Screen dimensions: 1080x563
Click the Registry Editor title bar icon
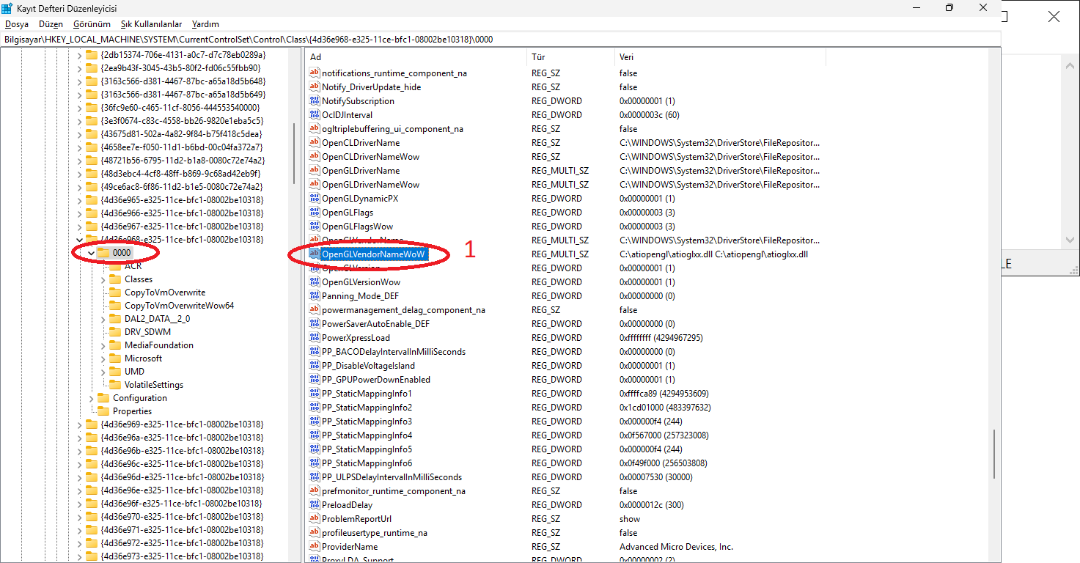(x=7, y=8)
